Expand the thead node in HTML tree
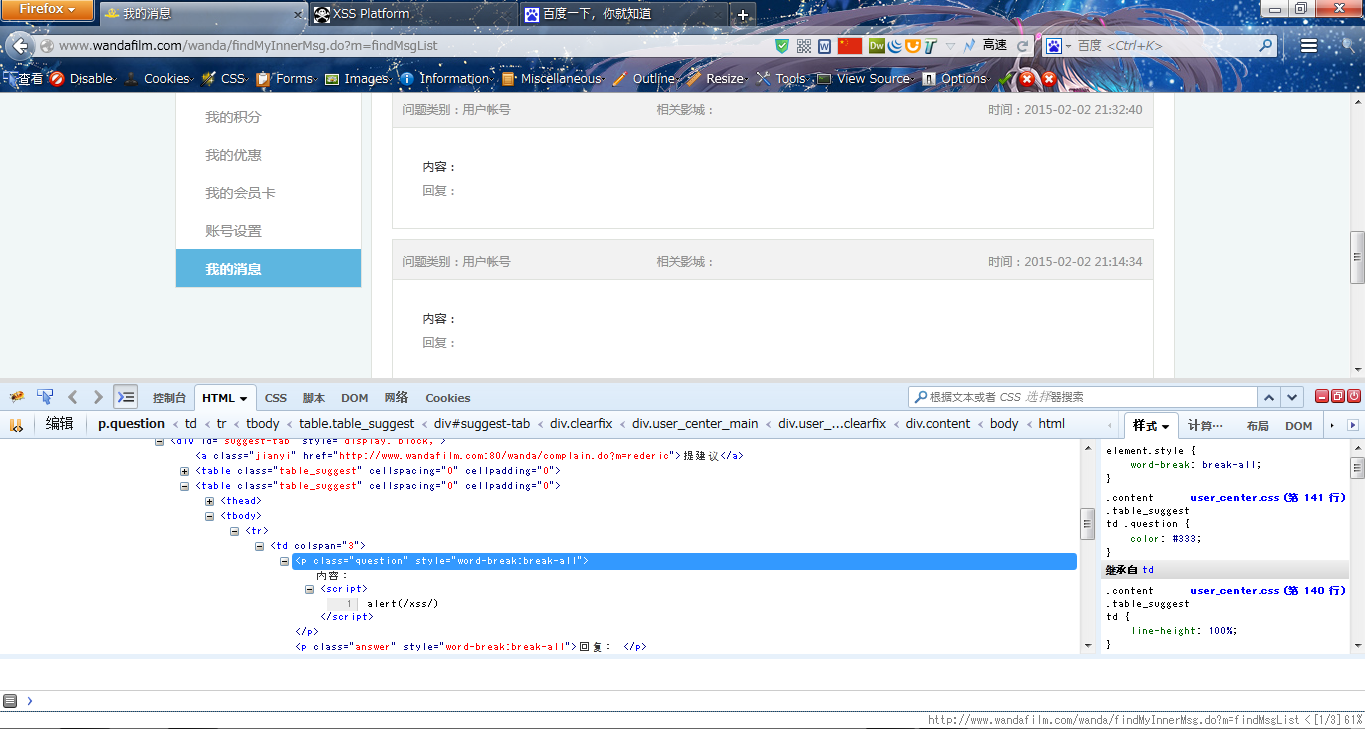This screenshot has width=1365, height=729. [x=210, y=501]
